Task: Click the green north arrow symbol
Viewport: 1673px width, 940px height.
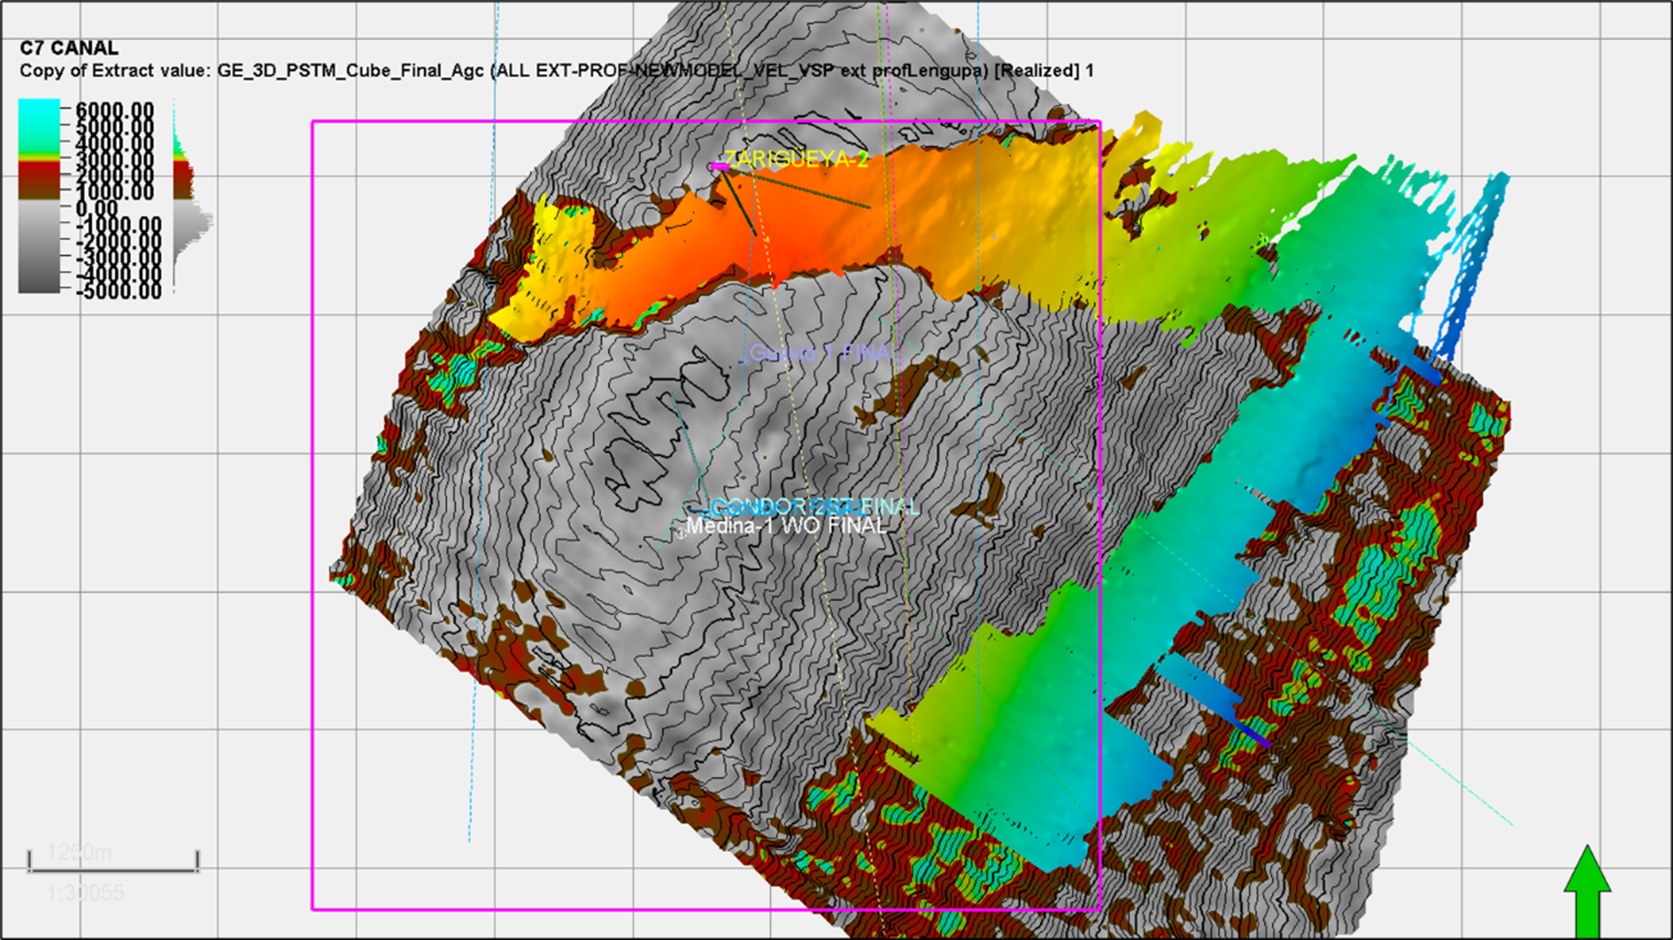Action: click(1587, 889)
